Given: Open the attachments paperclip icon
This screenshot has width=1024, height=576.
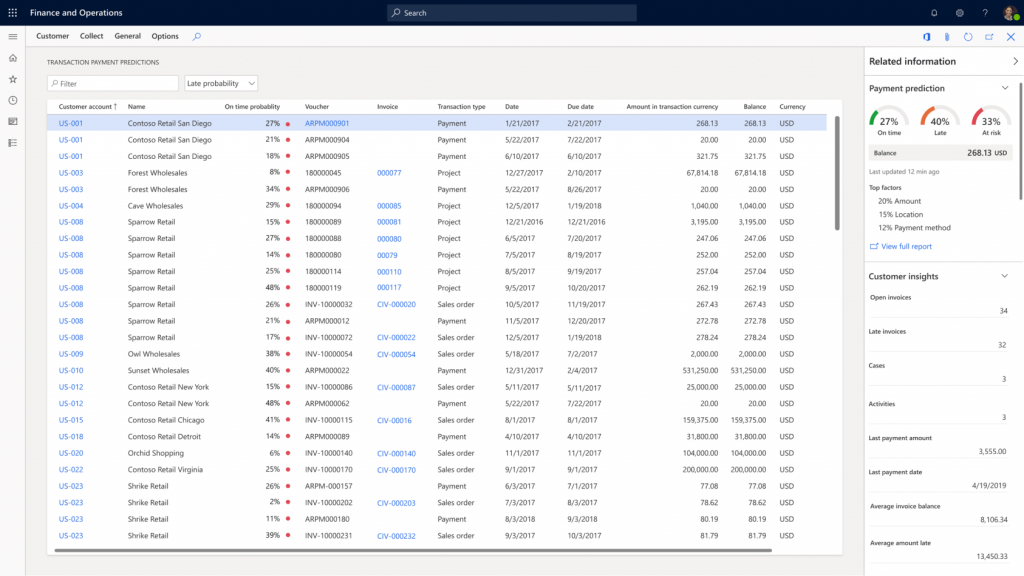Looking at the screenshot, I should pos(947,37).
